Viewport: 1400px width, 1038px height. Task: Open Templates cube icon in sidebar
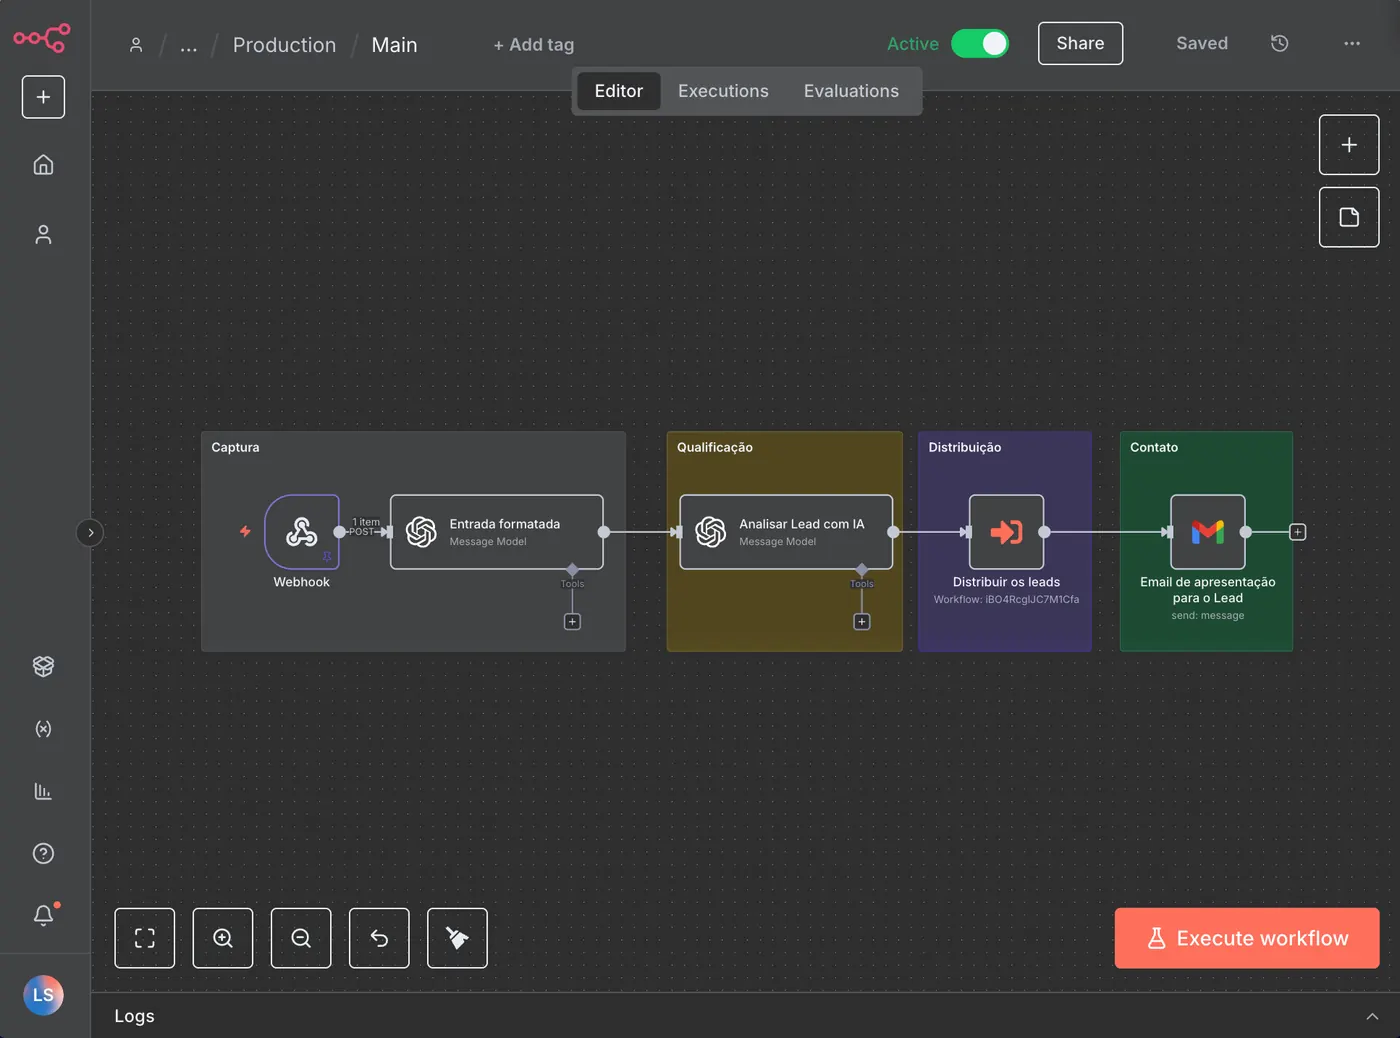tap(43, 666)
